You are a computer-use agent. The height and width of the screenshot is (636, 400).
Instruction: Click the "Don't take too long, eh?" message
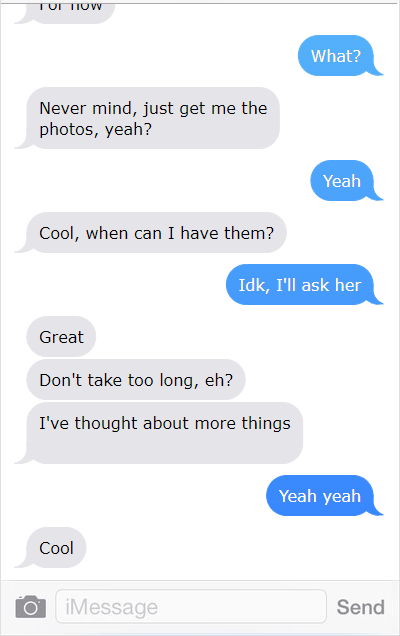click(x=136, y=380)
